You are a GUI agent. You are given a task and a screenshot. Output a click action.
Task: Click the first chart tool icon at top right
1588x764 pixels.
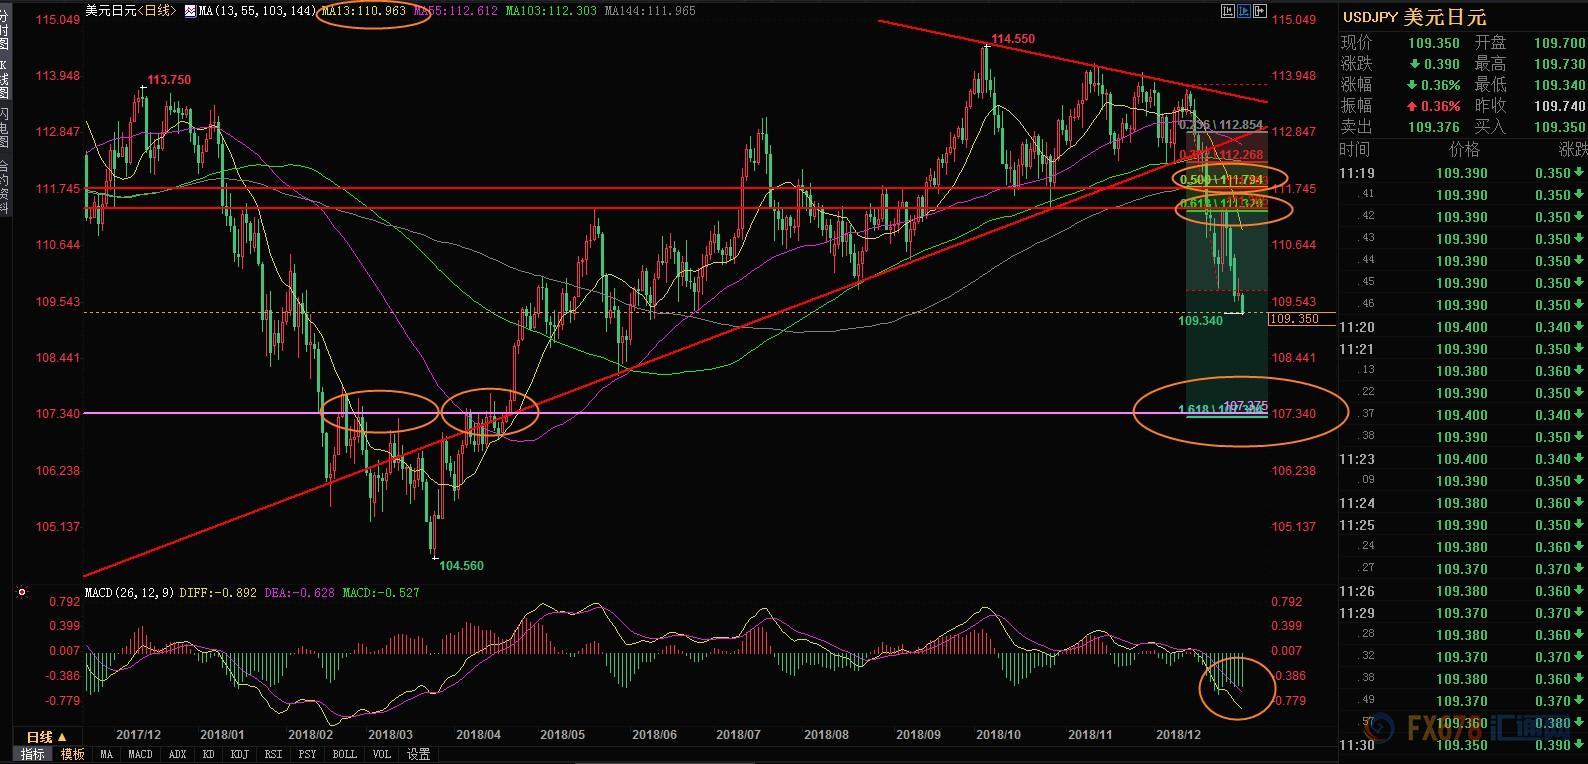pos(1227,11)
